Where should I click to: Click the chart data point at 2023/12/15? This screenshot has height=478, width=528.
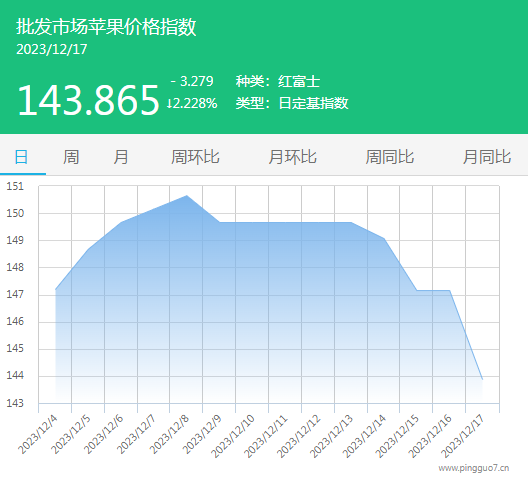[x=417, y=290]
